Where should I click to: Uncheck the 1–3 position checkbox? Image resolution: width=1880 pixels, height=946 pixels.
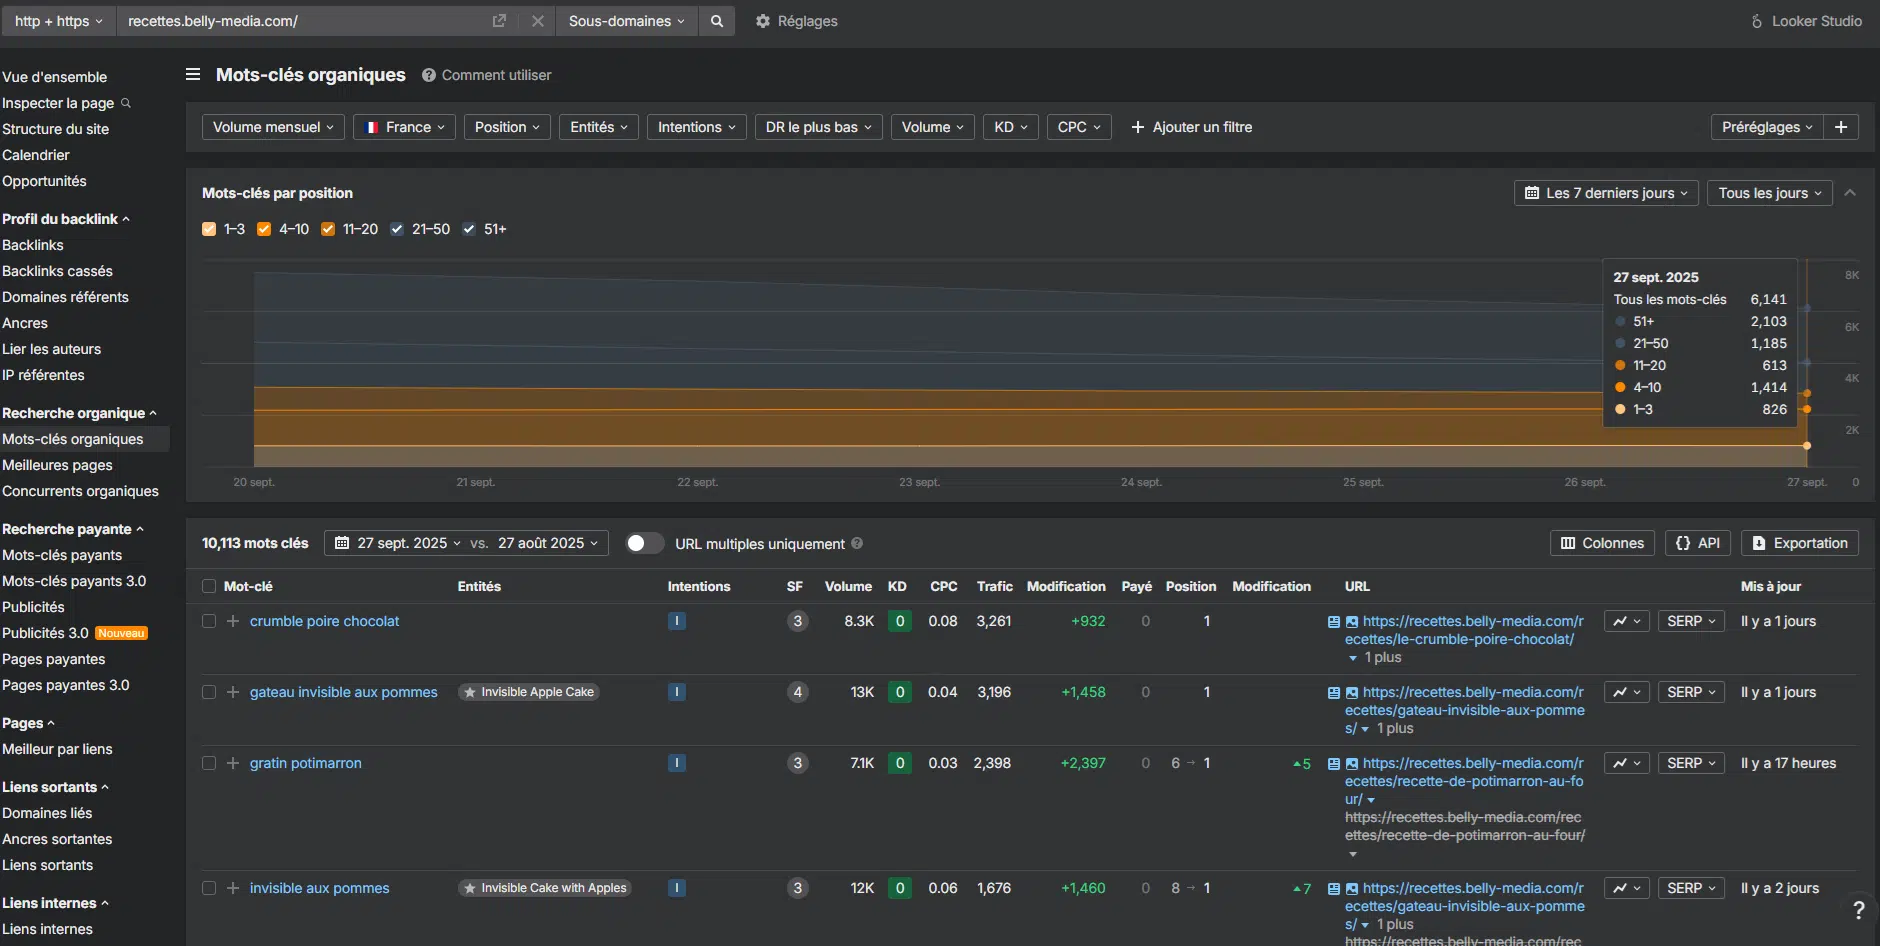click(x=209, y=229)
